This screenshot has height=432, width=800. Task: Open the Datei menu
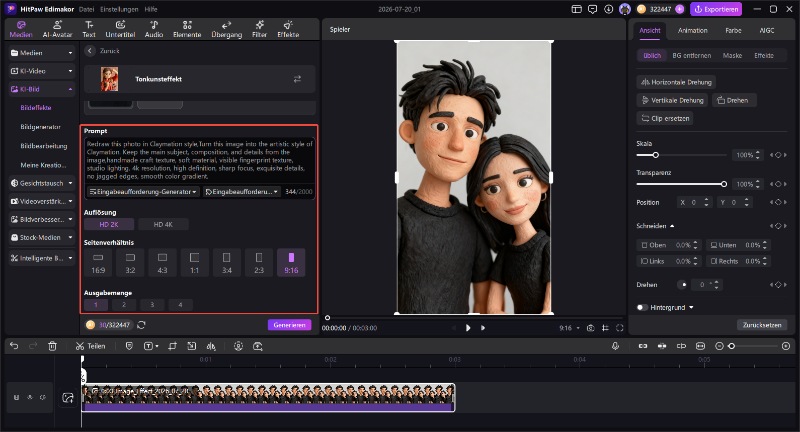(87, 9)
